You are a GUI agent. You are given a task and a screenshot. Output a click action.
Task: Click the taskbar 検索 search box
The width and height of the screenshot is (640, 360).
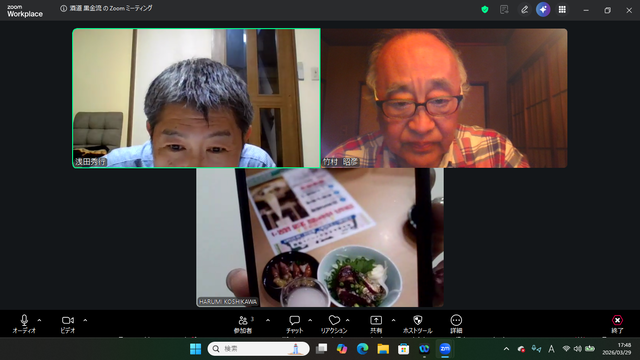coord(258,349)
